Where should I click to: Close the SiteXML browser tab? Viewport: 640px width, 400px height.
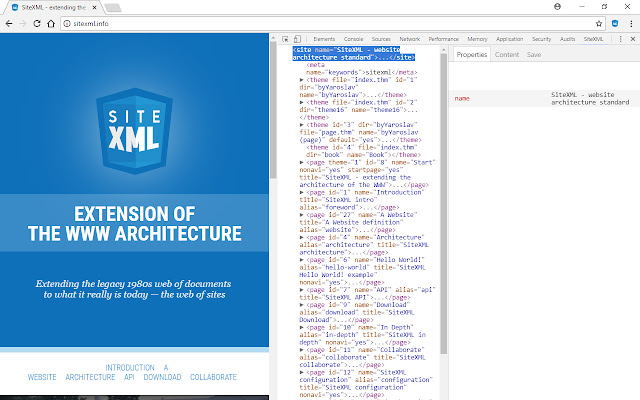pyautogui.click(x=94, y=7)
